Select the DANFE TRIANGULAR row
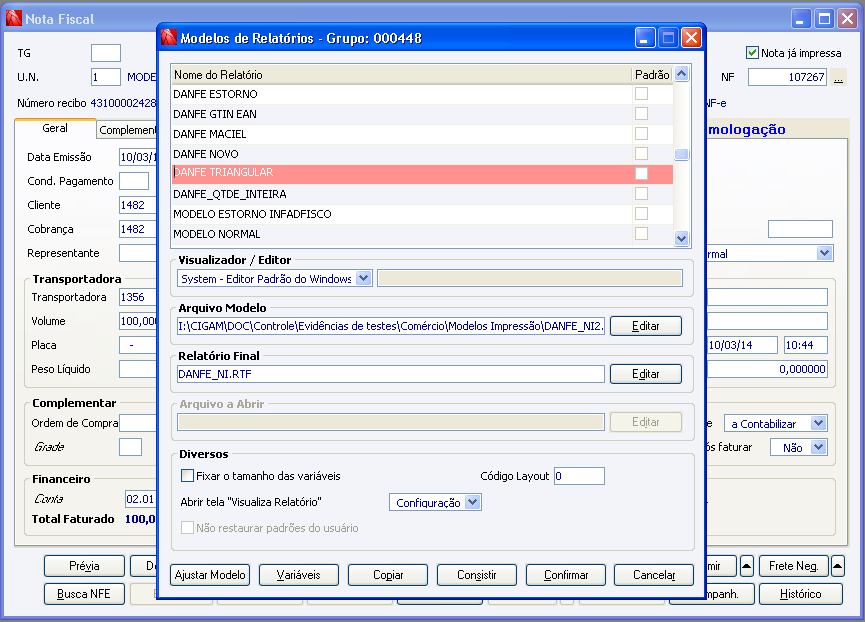865x622 pixels. (422, 174)
